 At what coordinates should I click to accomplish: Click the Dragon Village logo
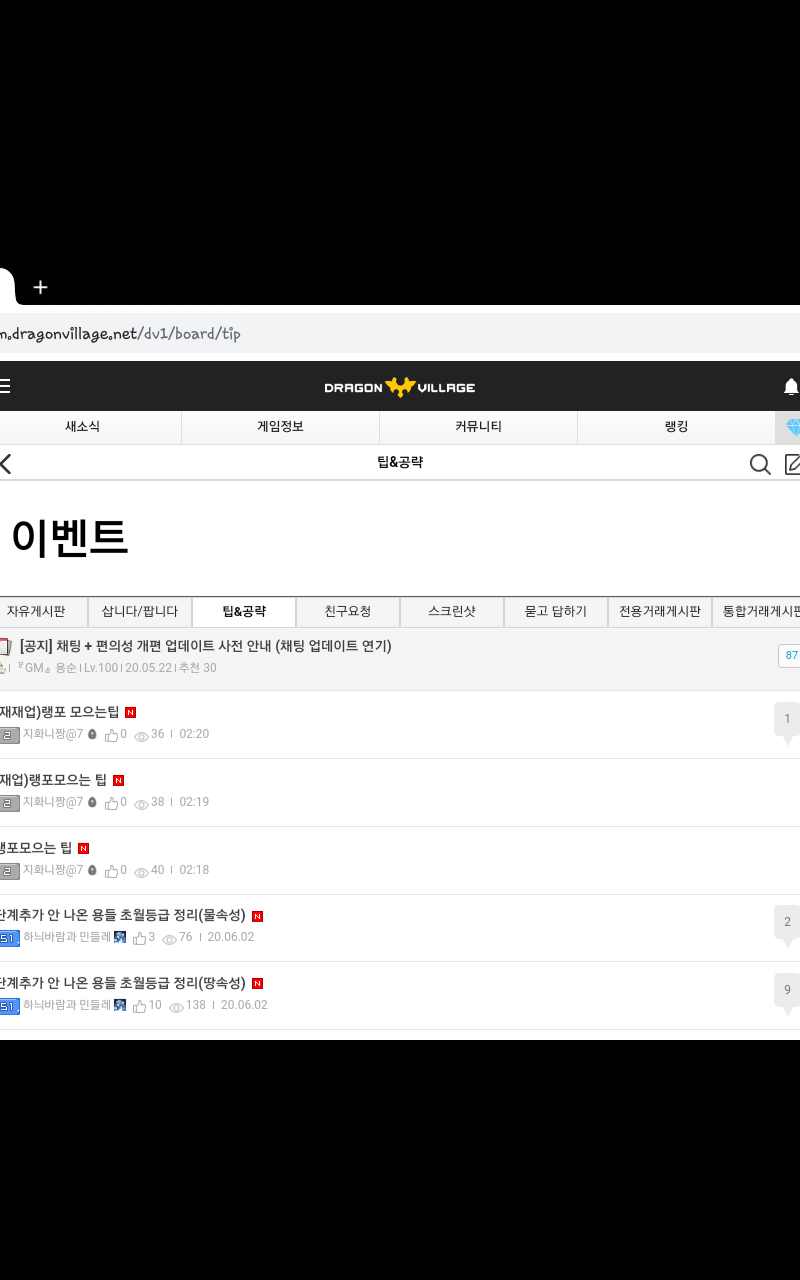tap(400, 387)
